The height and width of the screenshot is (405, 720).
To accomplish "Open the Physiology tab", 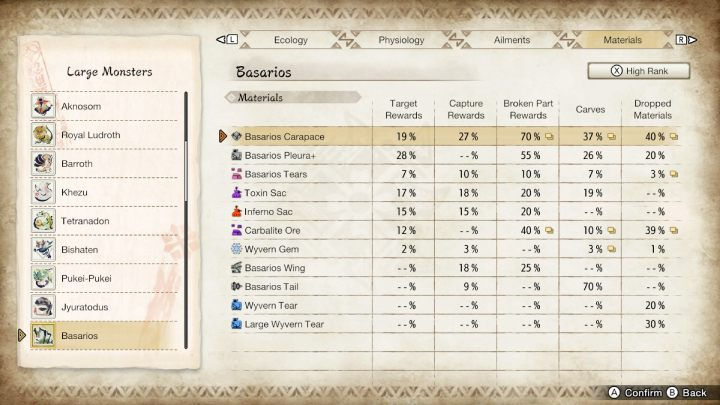I will [x=401, y=41].
